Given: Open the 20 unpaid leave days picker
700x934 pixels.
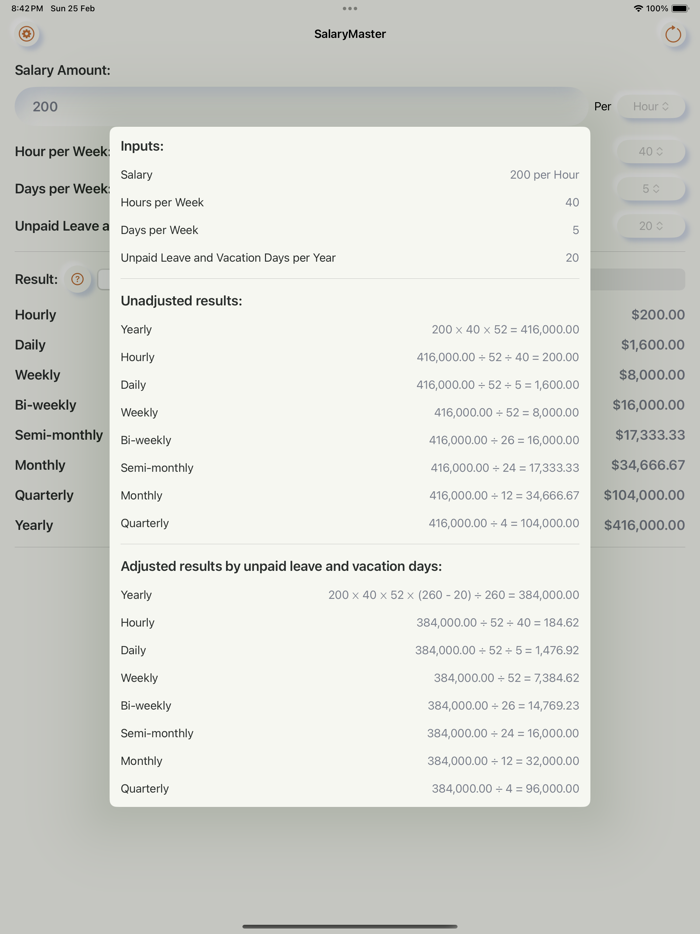Looking at the screenshot, I should 651,226.
